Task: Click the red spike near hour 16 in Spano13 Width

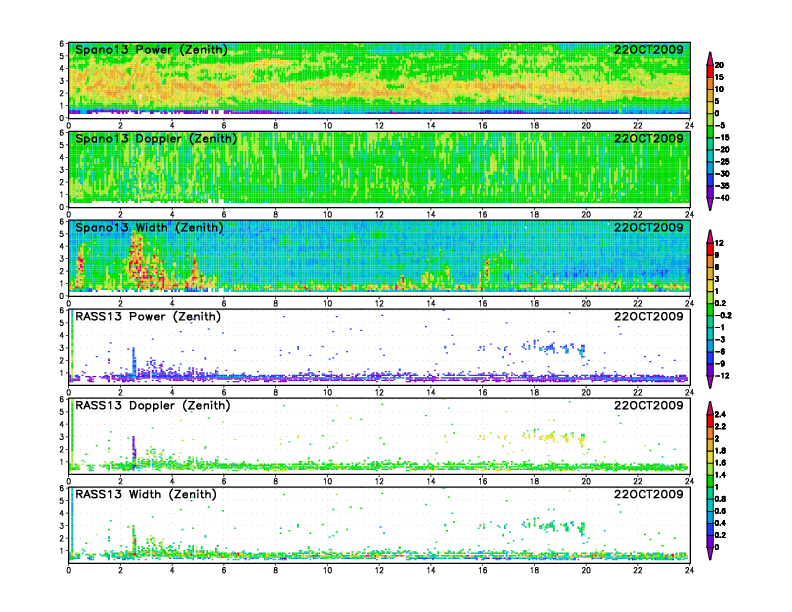Action: point(487,267)
